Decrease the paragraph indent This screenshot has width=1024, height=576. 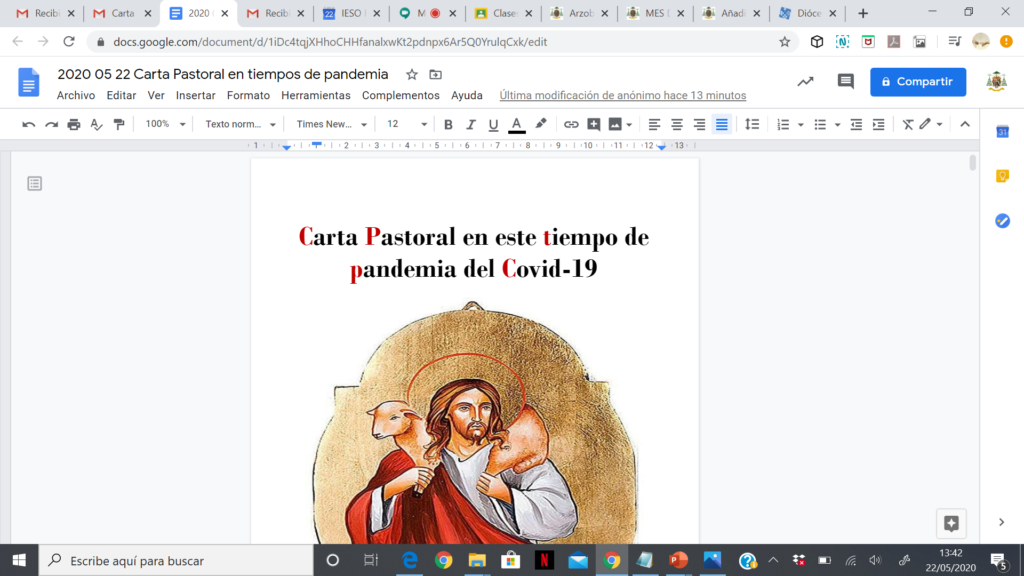click(856, 124)
